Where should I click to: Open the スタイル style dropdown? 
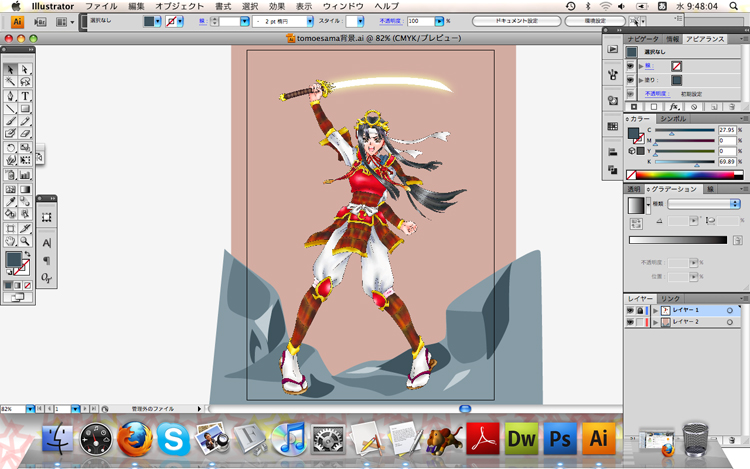(x=360, y=21)
